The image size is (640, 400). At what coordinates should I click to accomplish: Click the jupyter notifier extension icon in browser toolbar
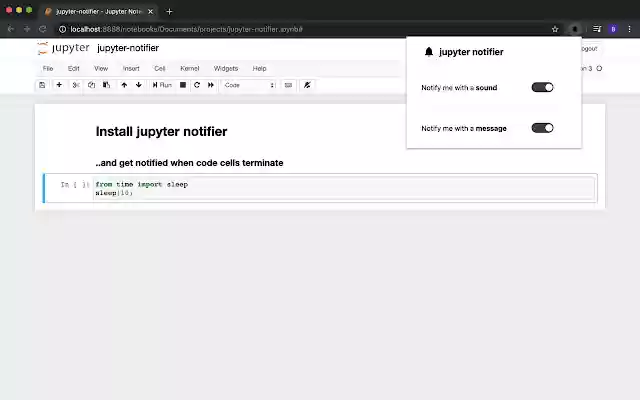click(x=575, y=29)
